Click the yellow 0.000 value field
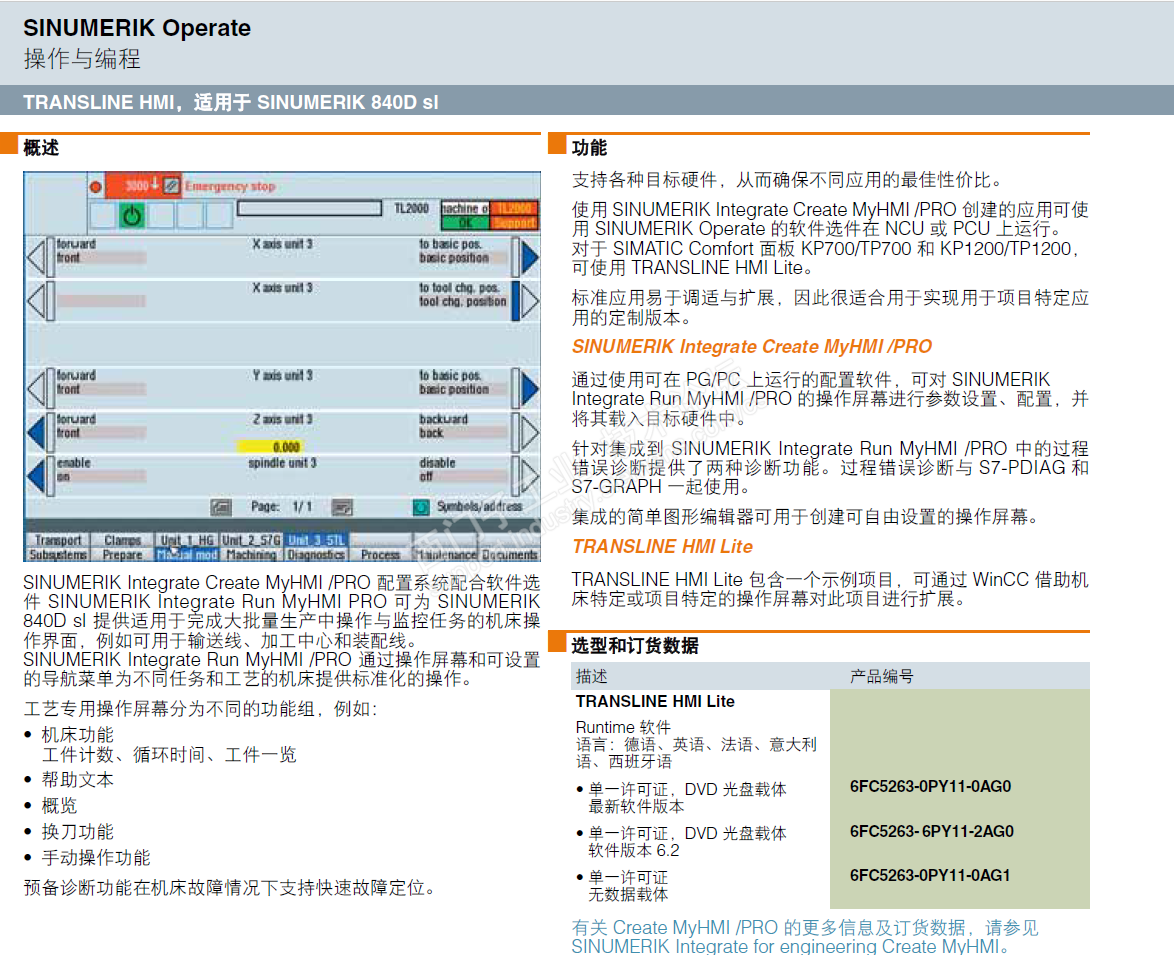1174x955 pixels. point(270,447)
